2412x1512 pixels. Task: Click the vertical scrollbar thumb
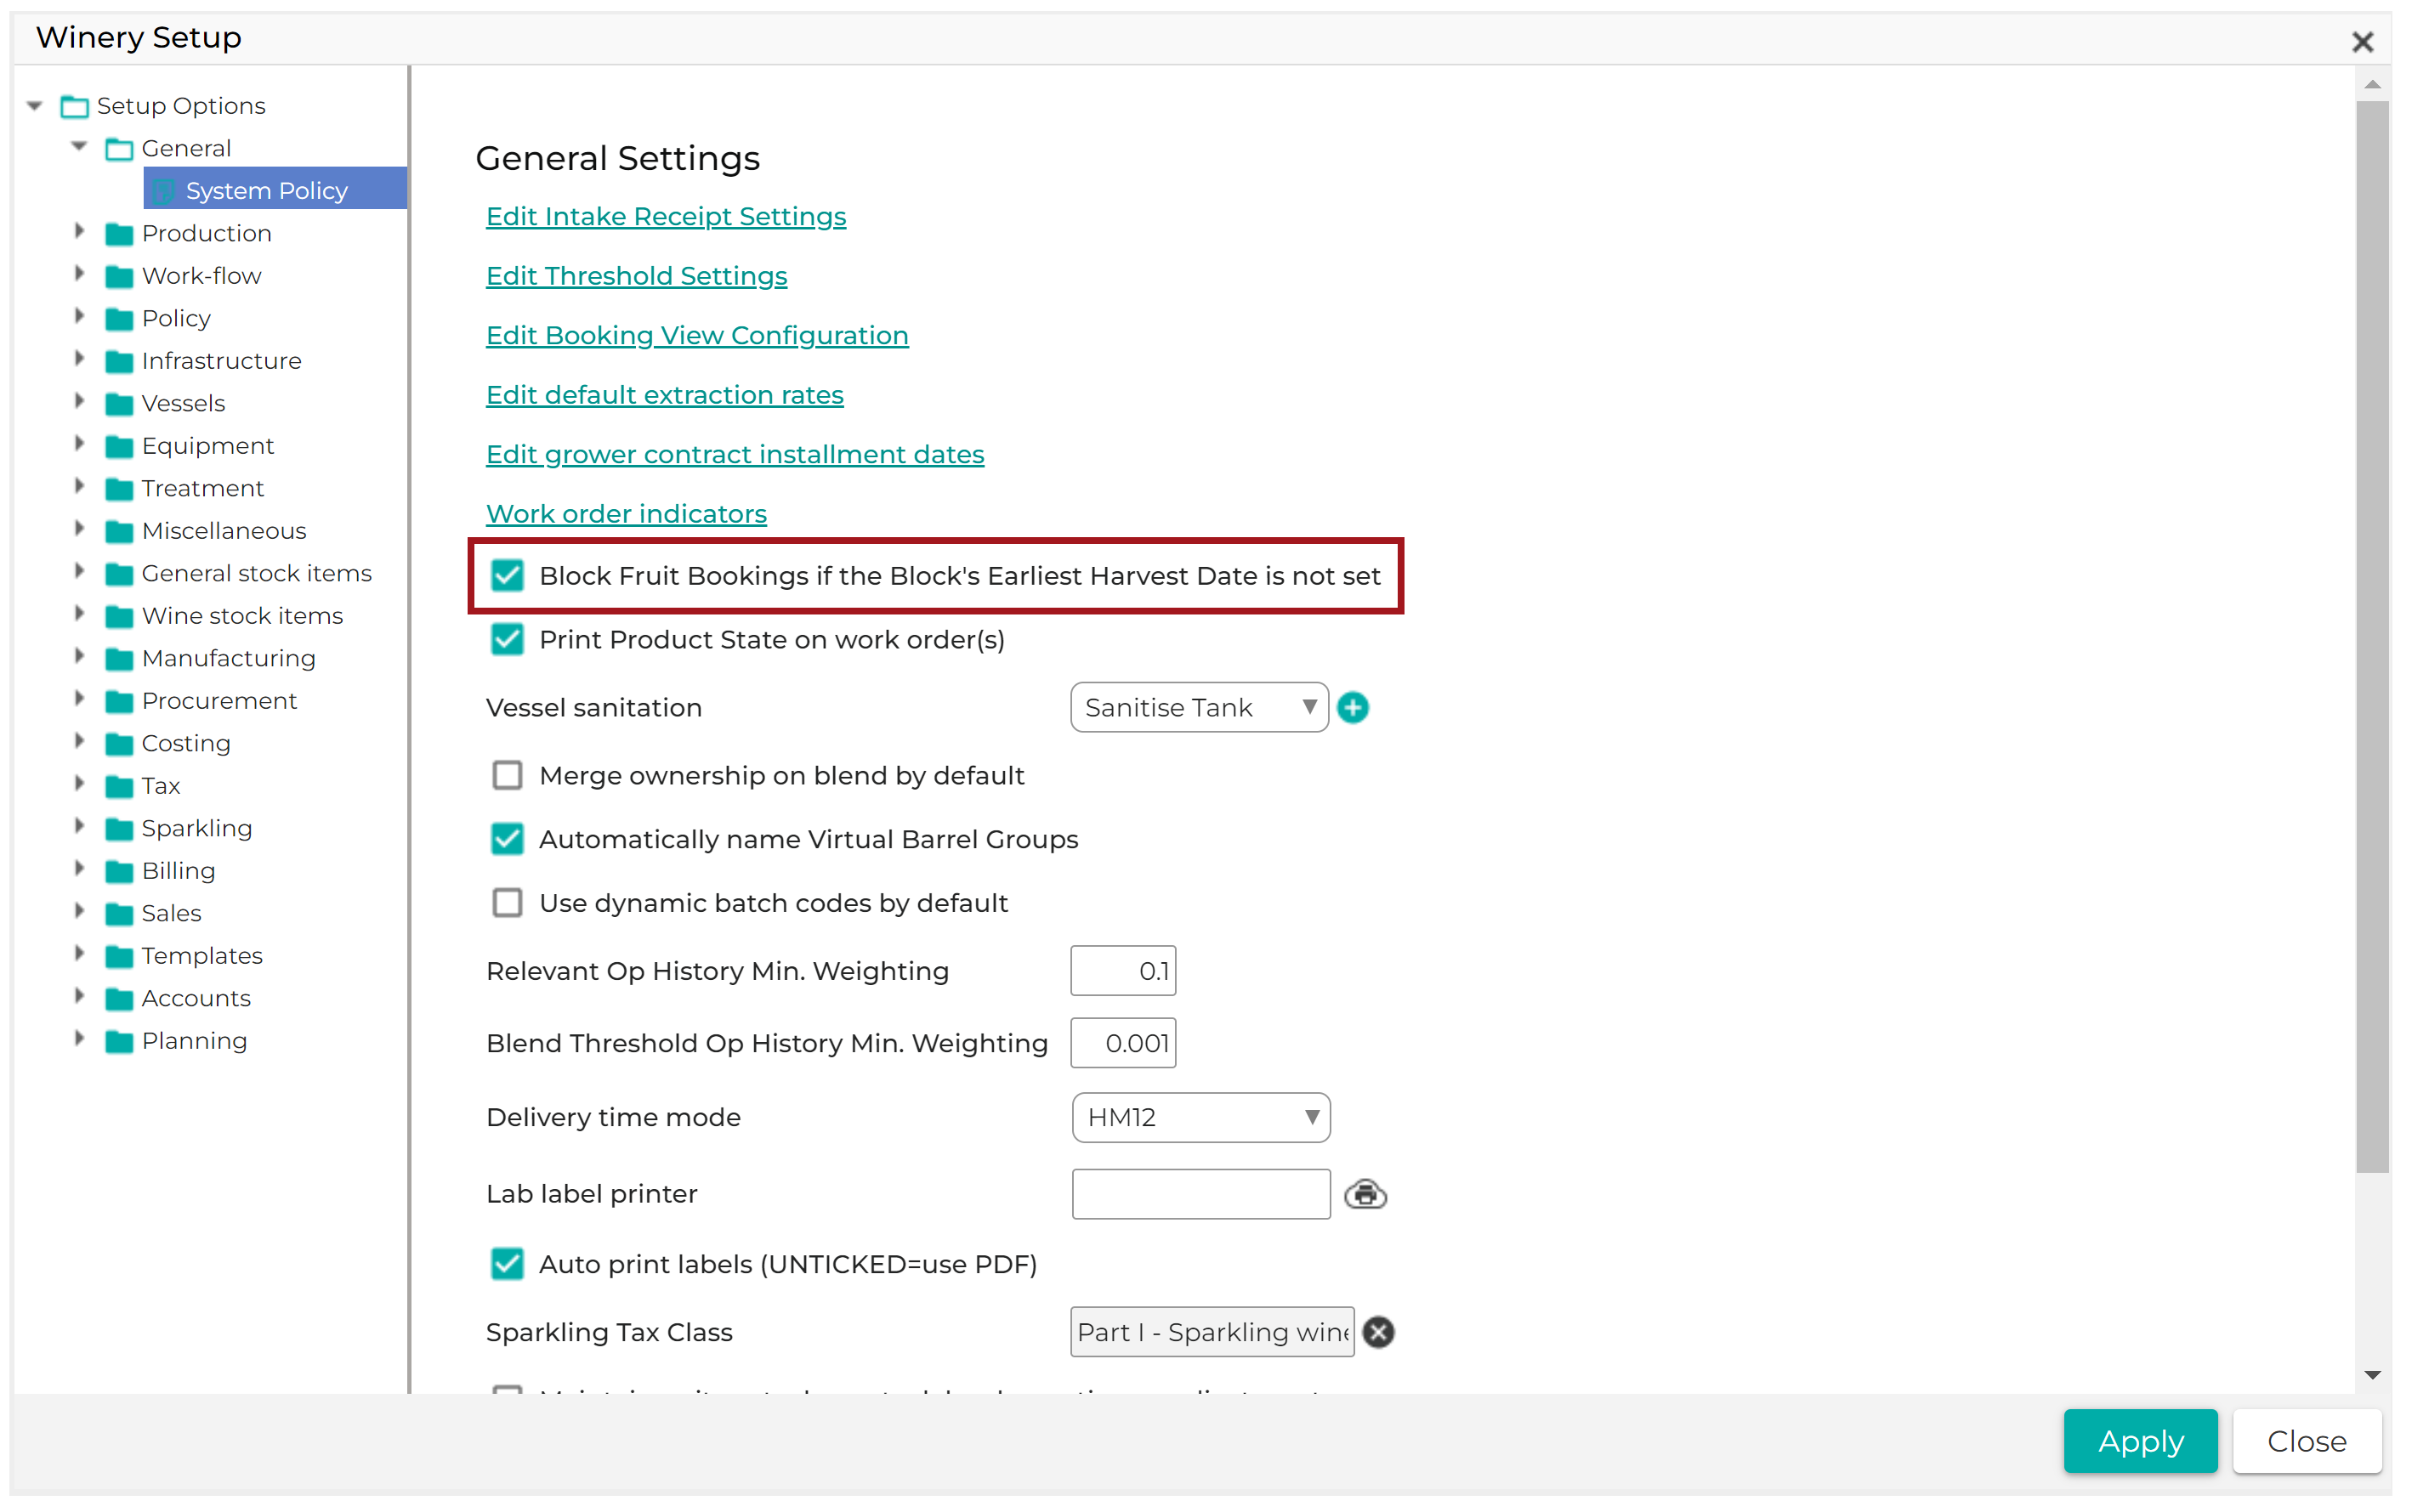(2372, 636)
